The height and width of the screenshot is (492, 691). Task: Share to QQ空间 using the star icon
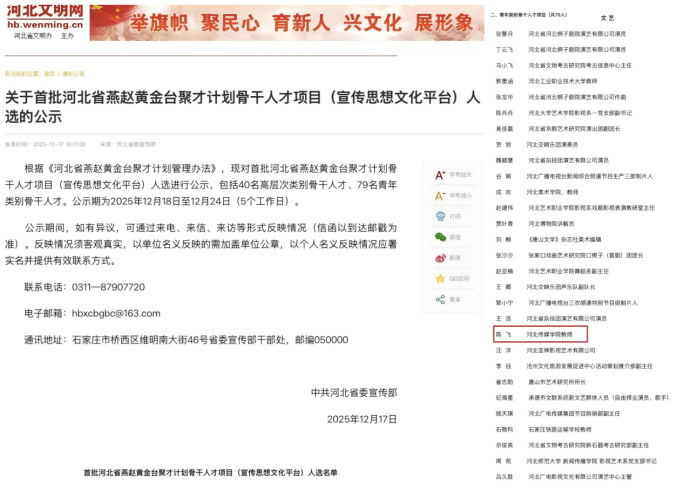tap(439, 278)
